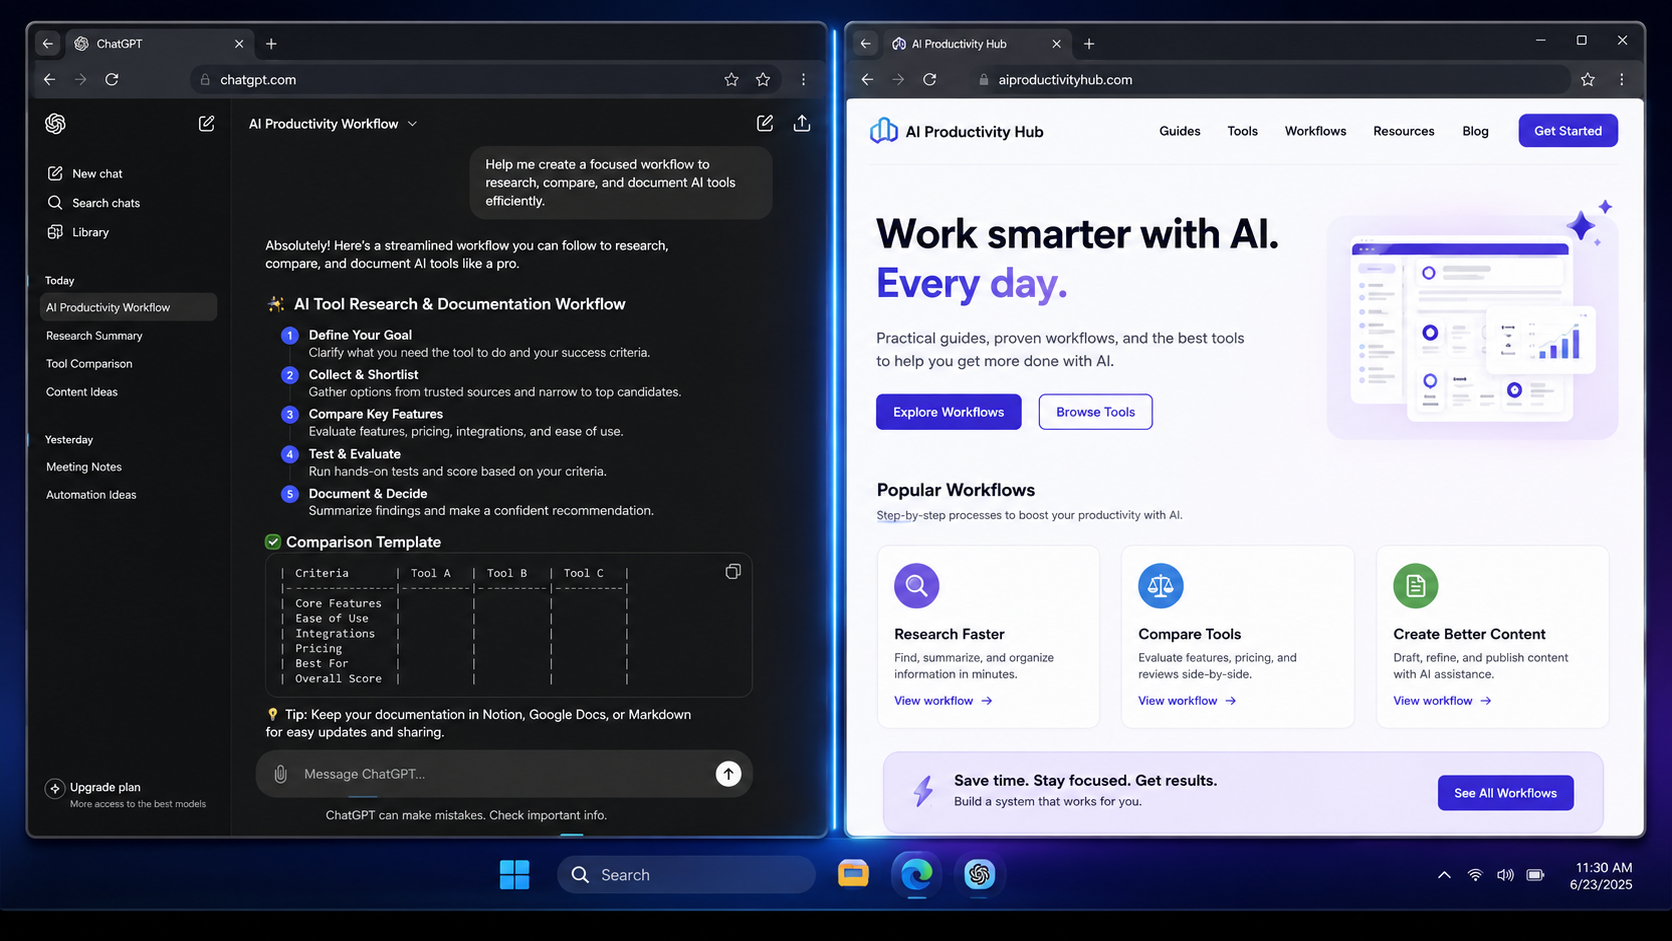Open the Resources nav menu item

[x=1403, y=131]
